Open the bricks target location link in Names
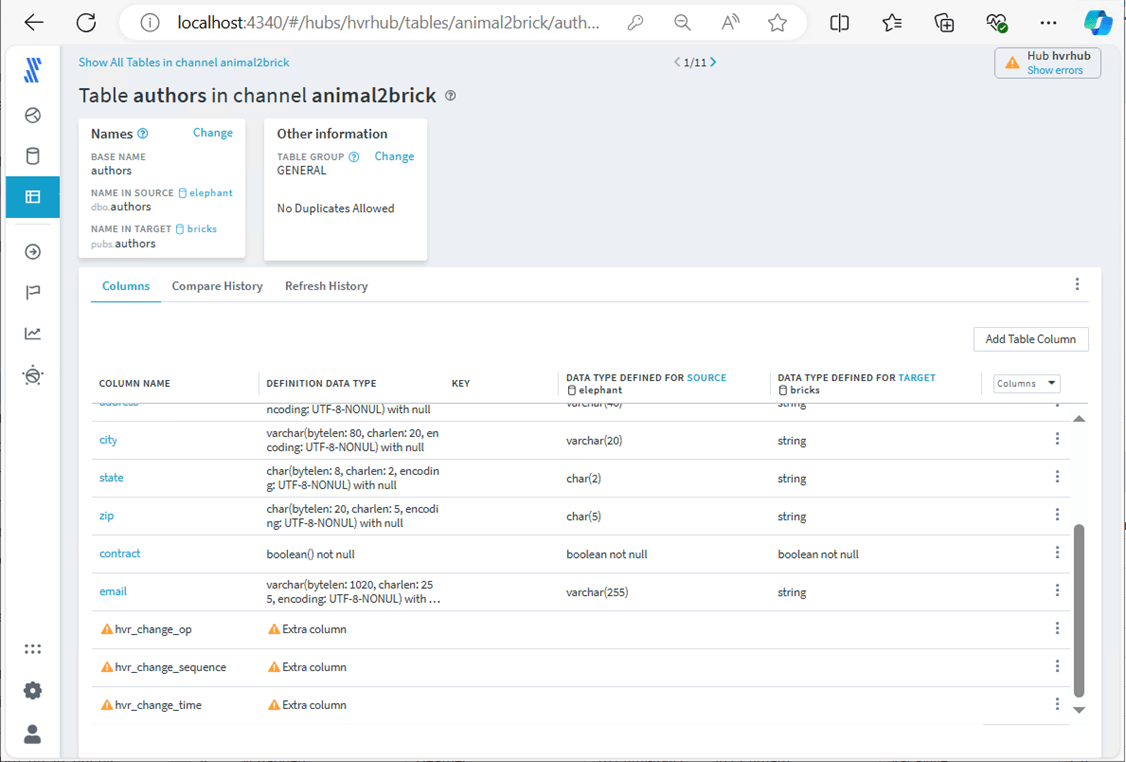Image resolution: width=1126 pixels, height=762 pixels. [196, 229]
